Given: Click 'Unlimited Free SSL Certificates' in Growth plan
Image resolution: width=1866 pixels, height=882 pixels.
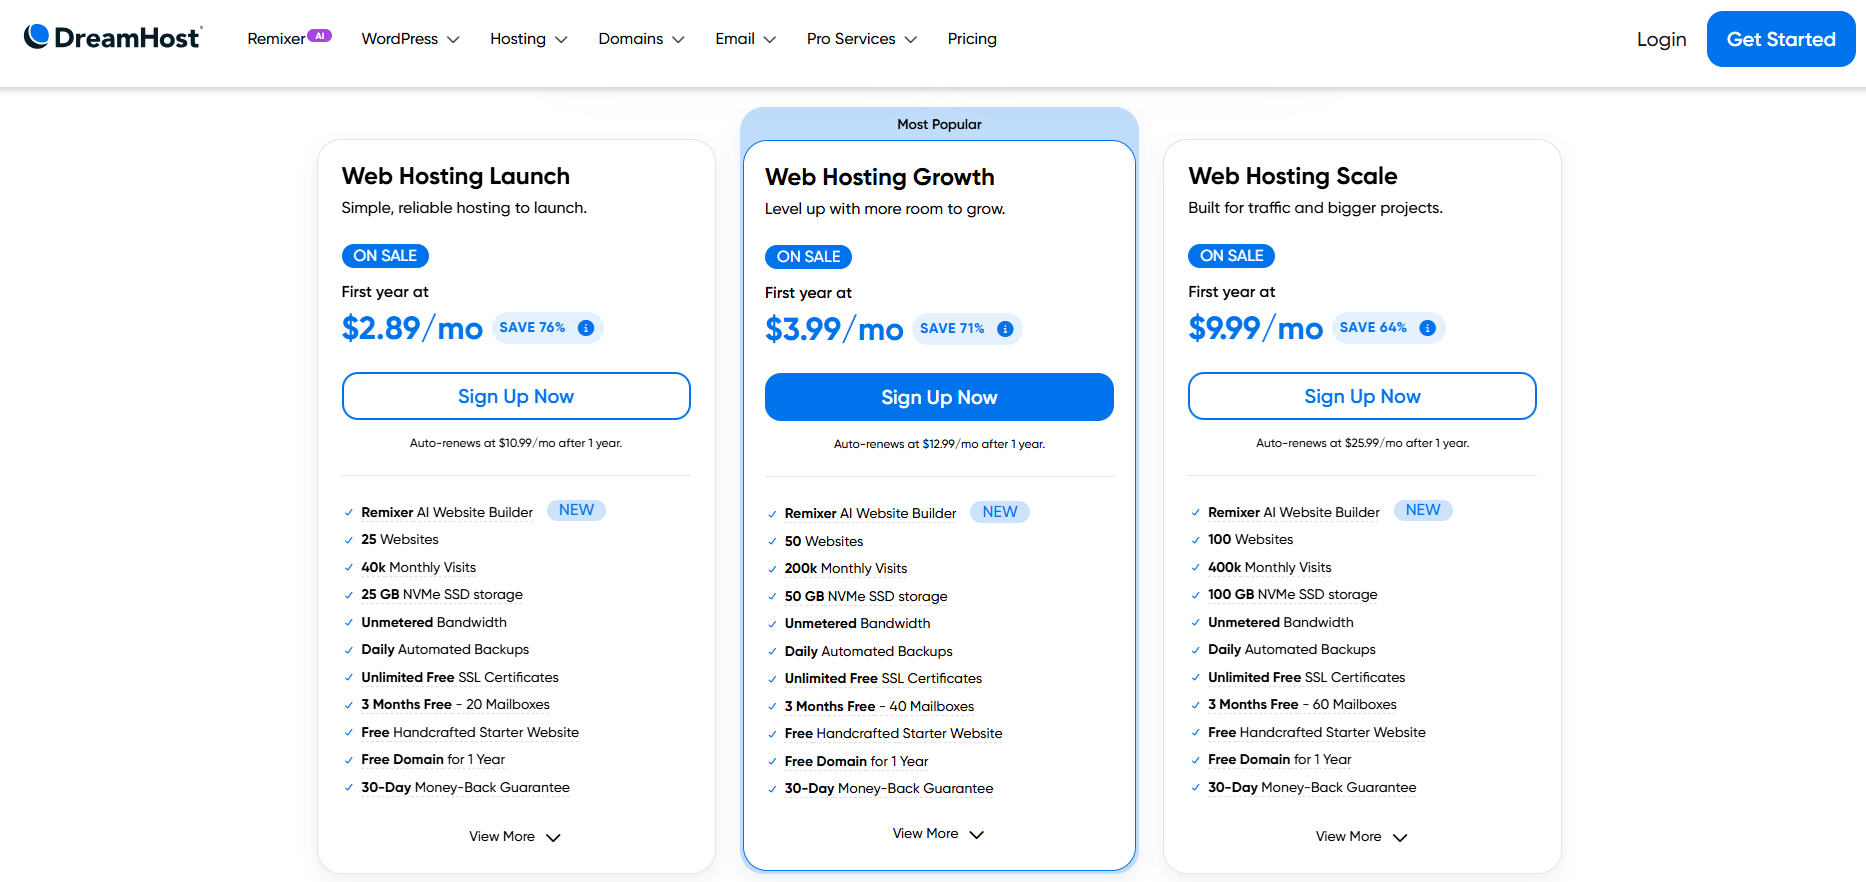Looking at the screenshot, I should tap(883, 678).
